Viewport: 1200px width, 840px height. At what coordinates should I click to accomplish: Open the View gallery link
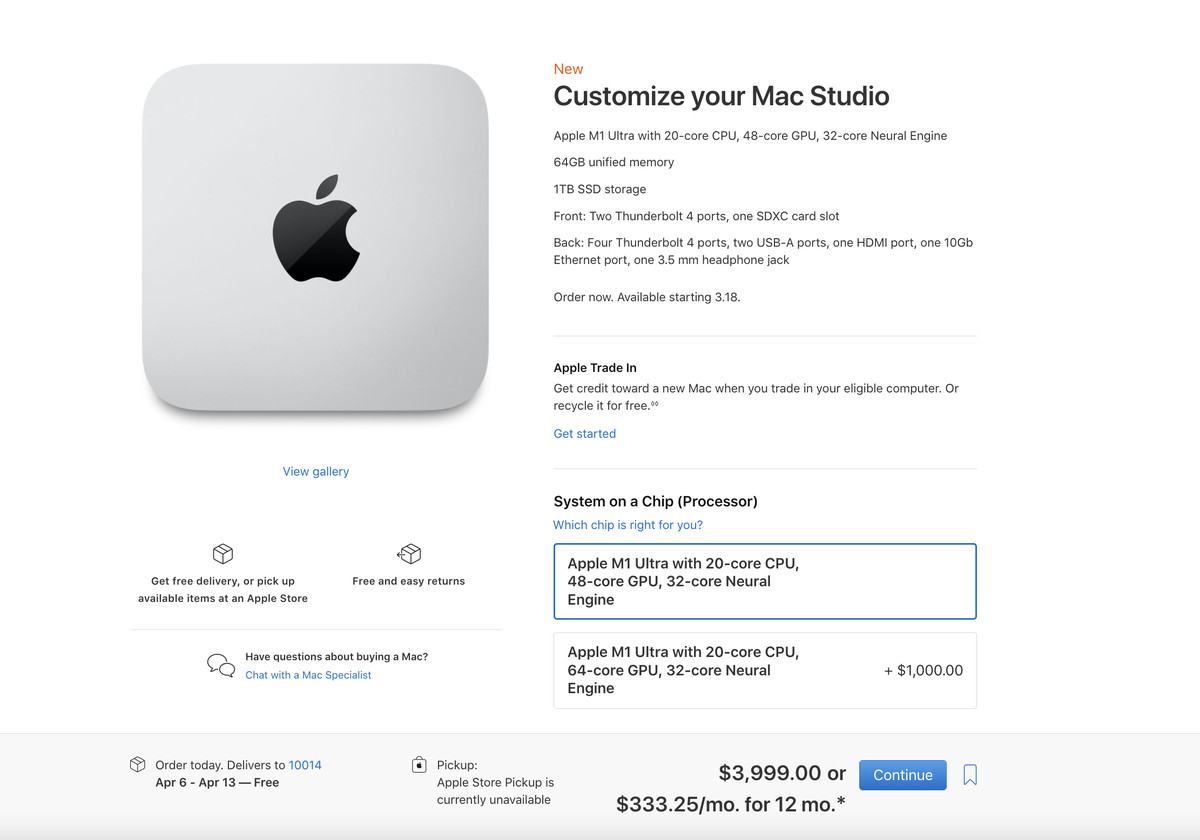click(316, 472)
